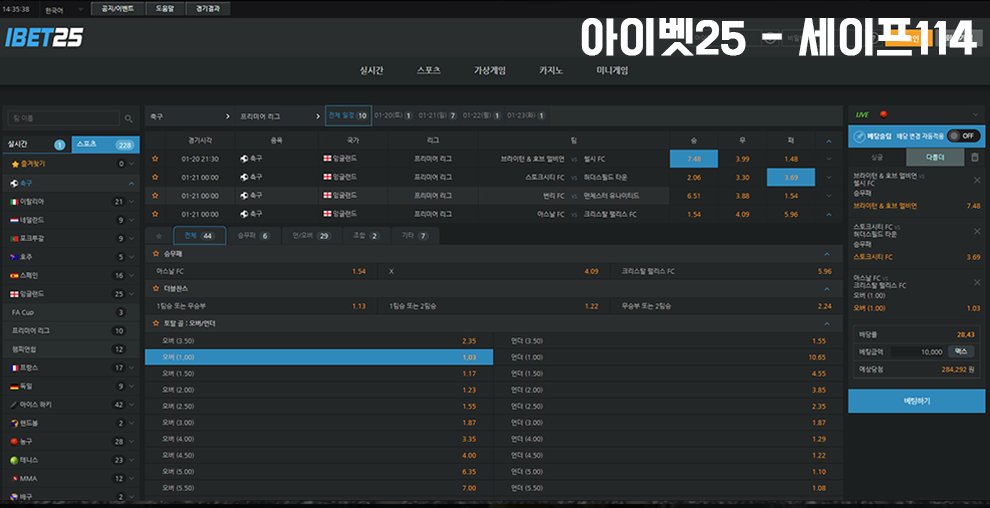
Task: Open FA Cup in the sidebar
Action: (71, 312)
